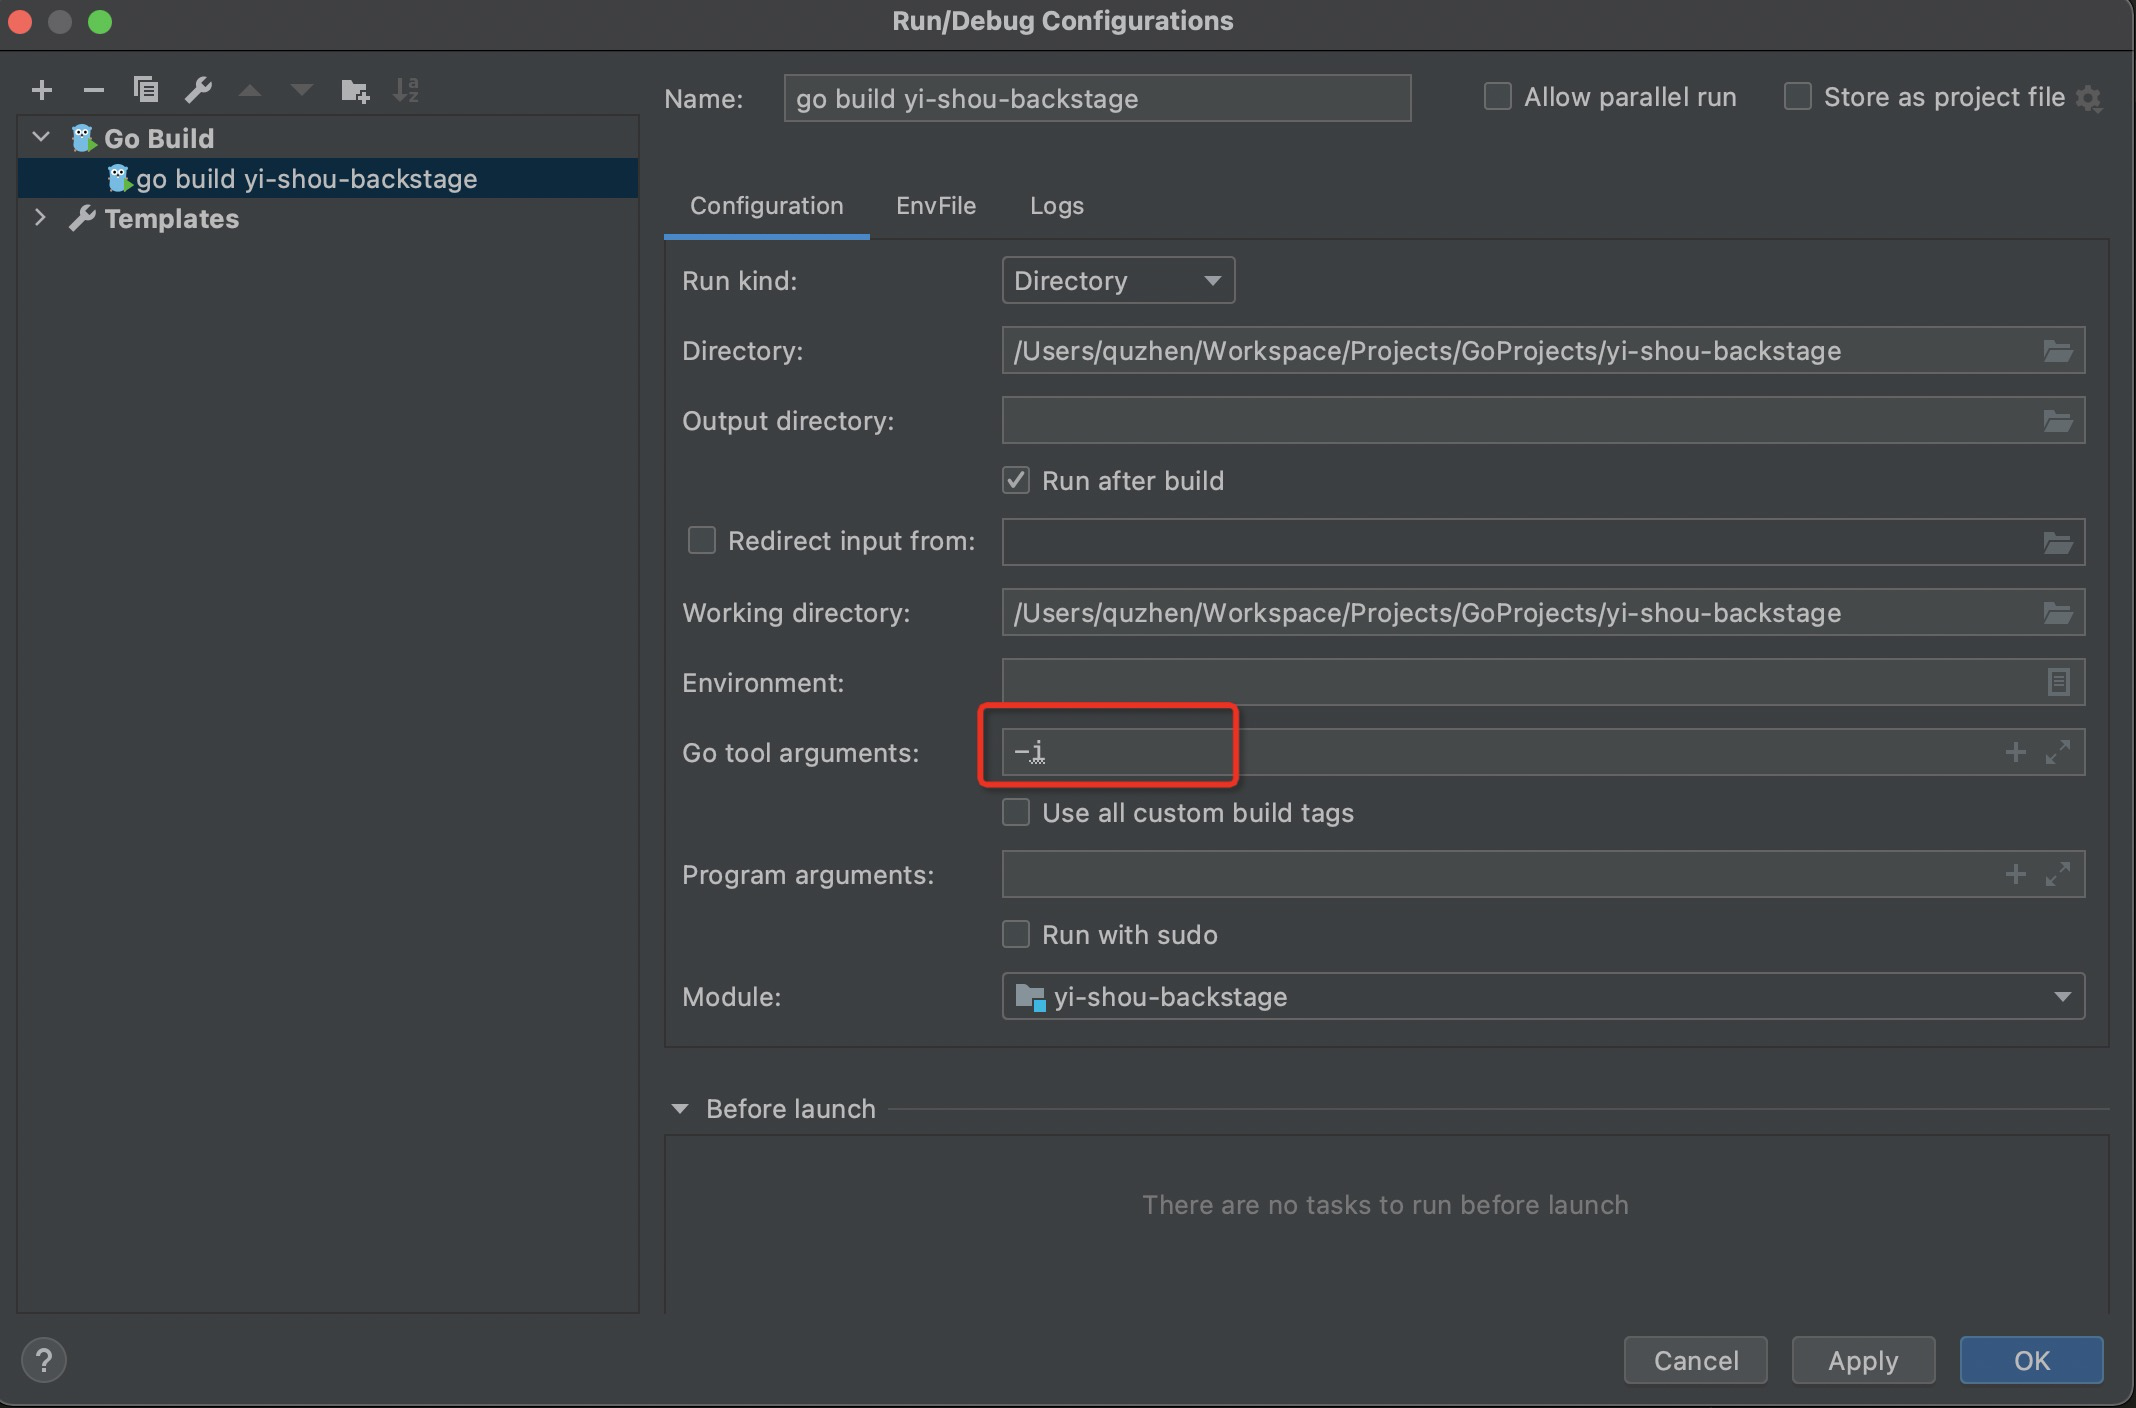The height and width of the screenshot is (1408, 2136).
Task: Open Environment variables editor icon
Action: click(2057, 683)
